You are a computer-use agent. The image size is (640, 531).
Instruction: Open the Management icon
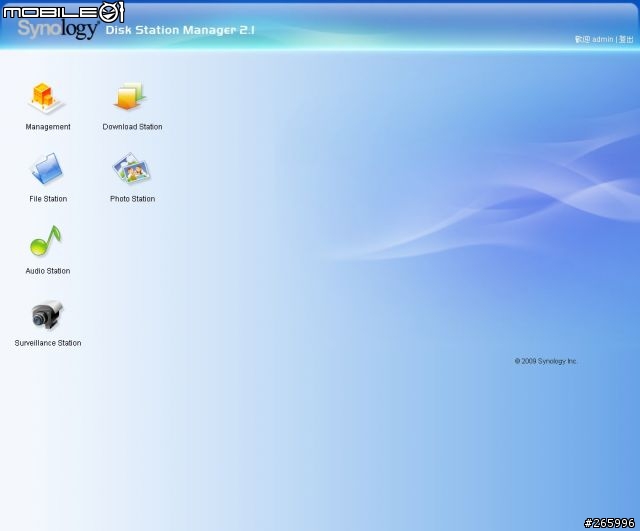pos(46,98)
